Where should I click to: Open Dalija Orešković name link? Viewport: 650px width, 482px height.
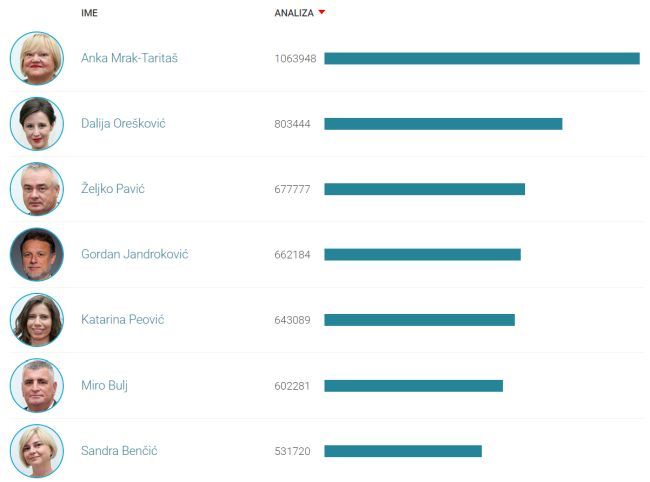tap(123, 124)
